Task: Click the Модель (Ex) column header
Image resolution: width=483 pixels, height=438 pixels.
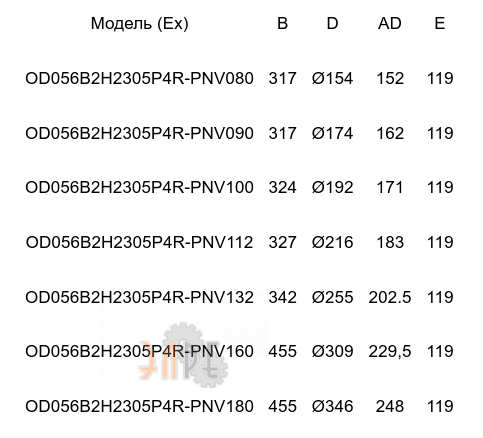Action: point(139,24)
